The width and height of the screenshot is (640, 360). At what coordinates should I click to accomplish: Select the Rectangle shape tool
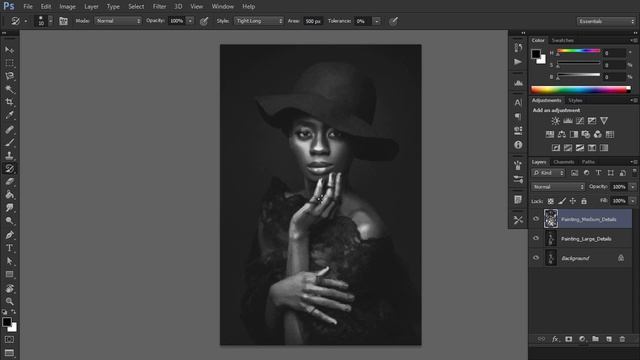(x=9, y=274)
